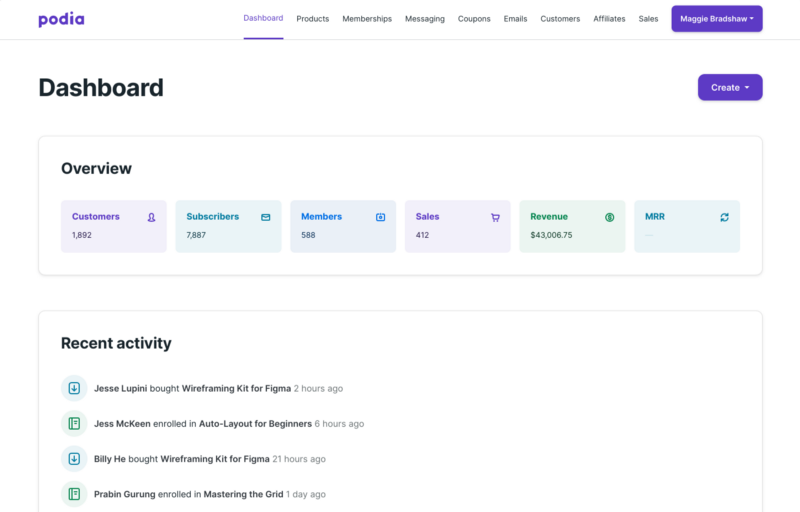Open the Memberships tab

367,19
